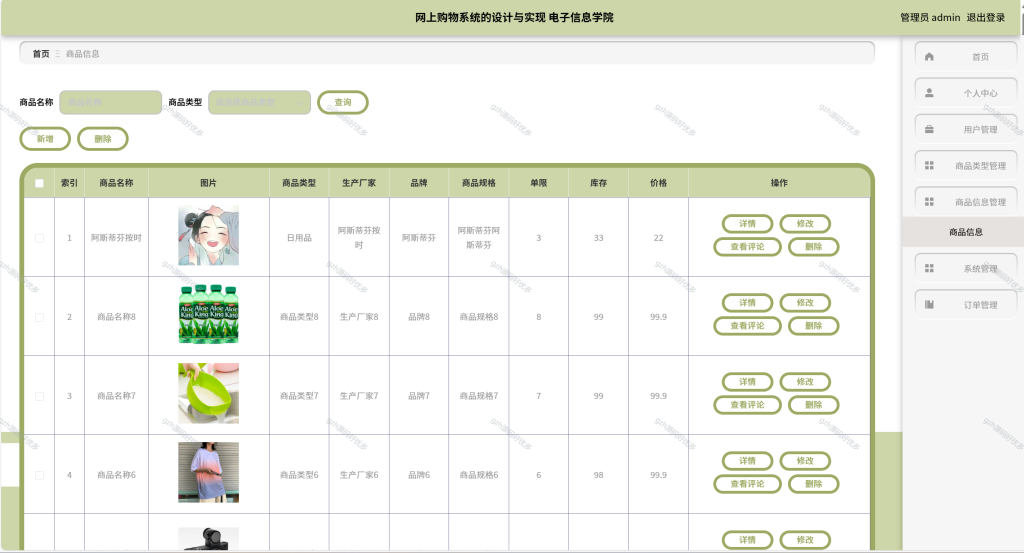Screen dimensions: 1024x553
Task: Click 查看评论 for 阿斯蒂芬按时 row
Action: click(747, 247)
